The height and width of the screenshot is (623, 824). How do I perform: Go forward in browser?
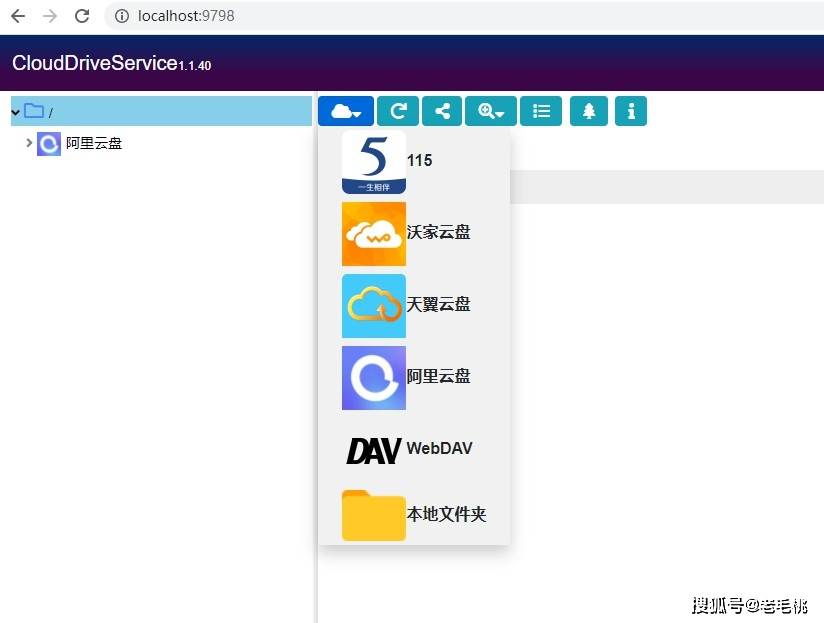(50, 16)
